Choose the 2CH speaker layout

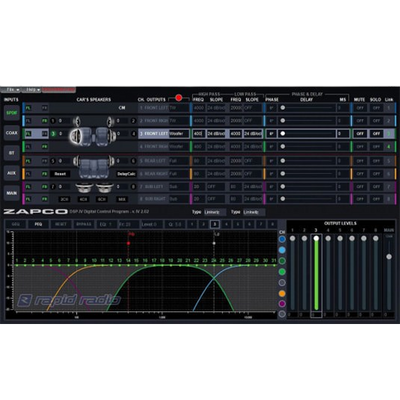pyautogui.click(x=64, y=199)
